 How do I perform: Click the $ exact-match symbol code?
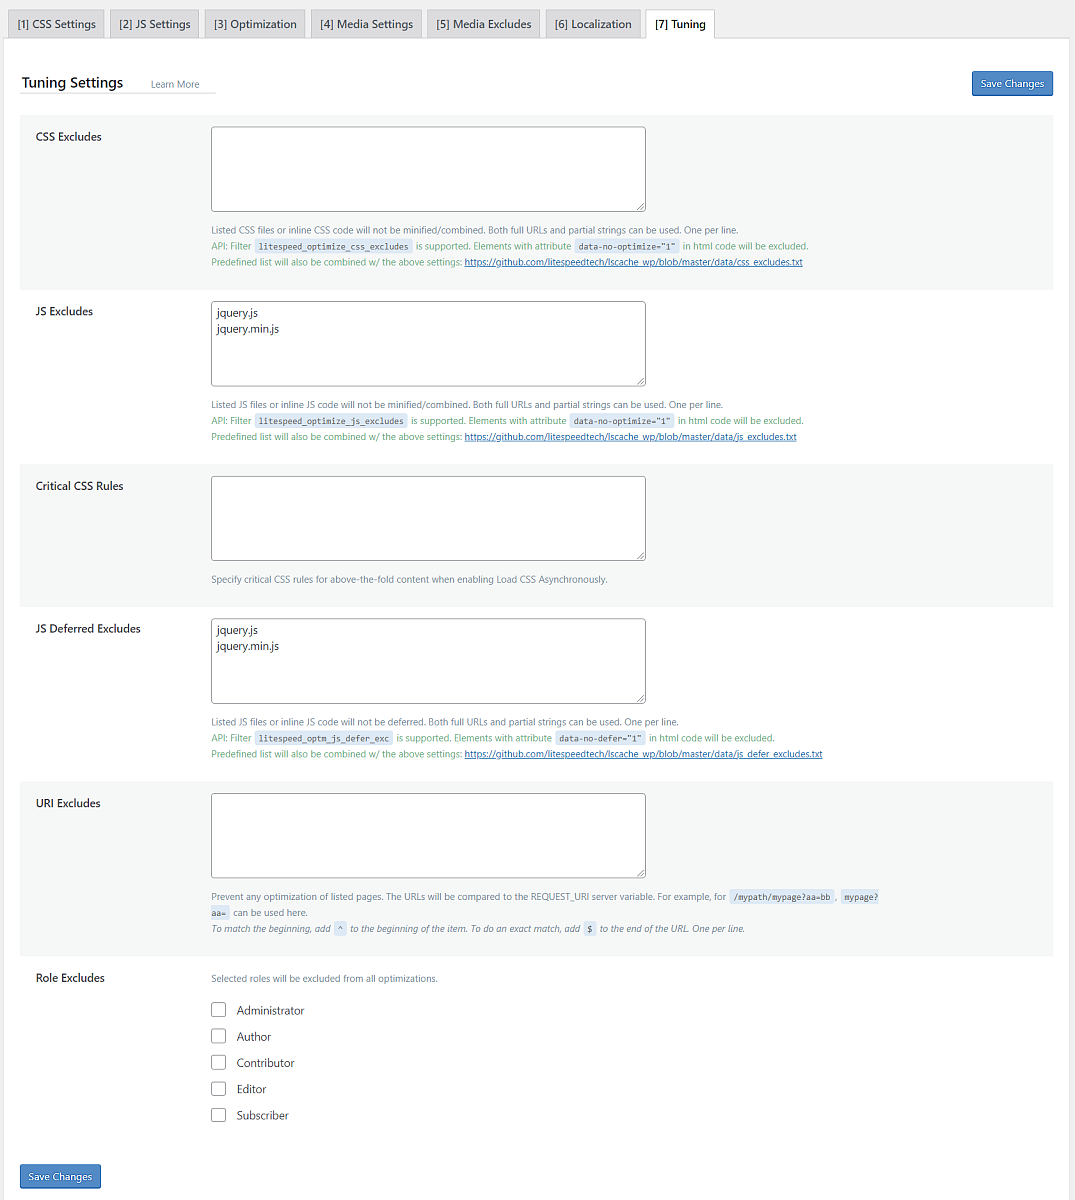click(x=590, y=929)
